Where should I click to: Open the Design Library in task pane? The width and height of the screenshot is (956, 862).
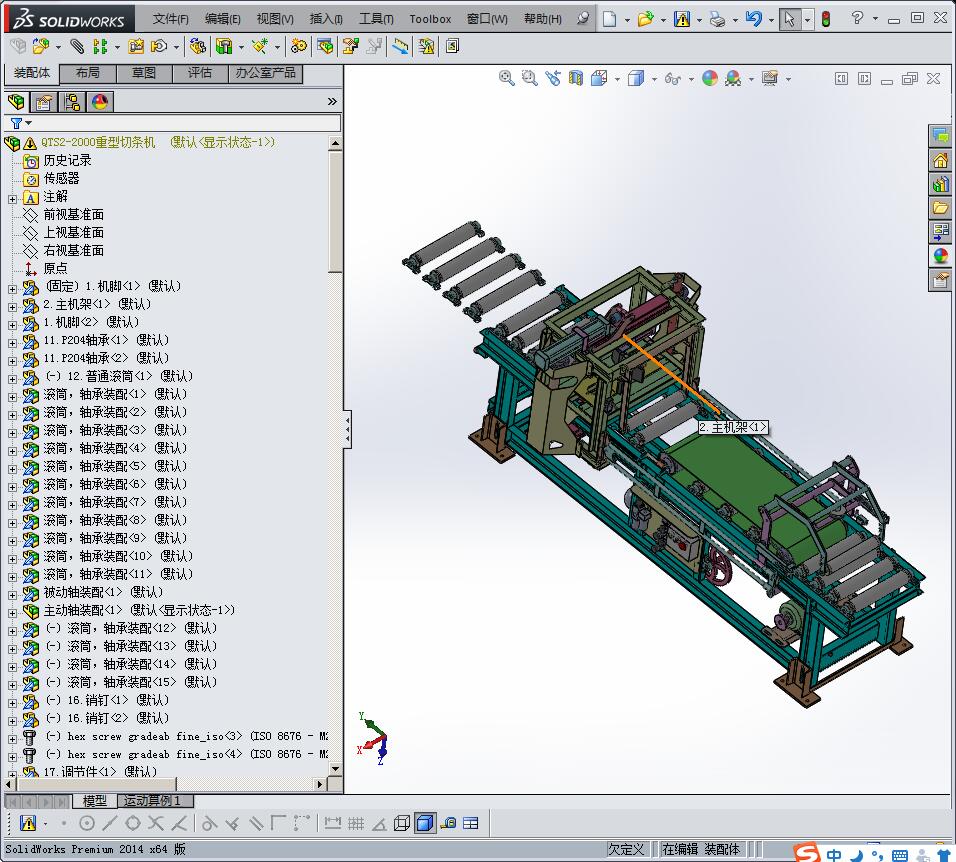pyautogui.click(x=940, y=184)
